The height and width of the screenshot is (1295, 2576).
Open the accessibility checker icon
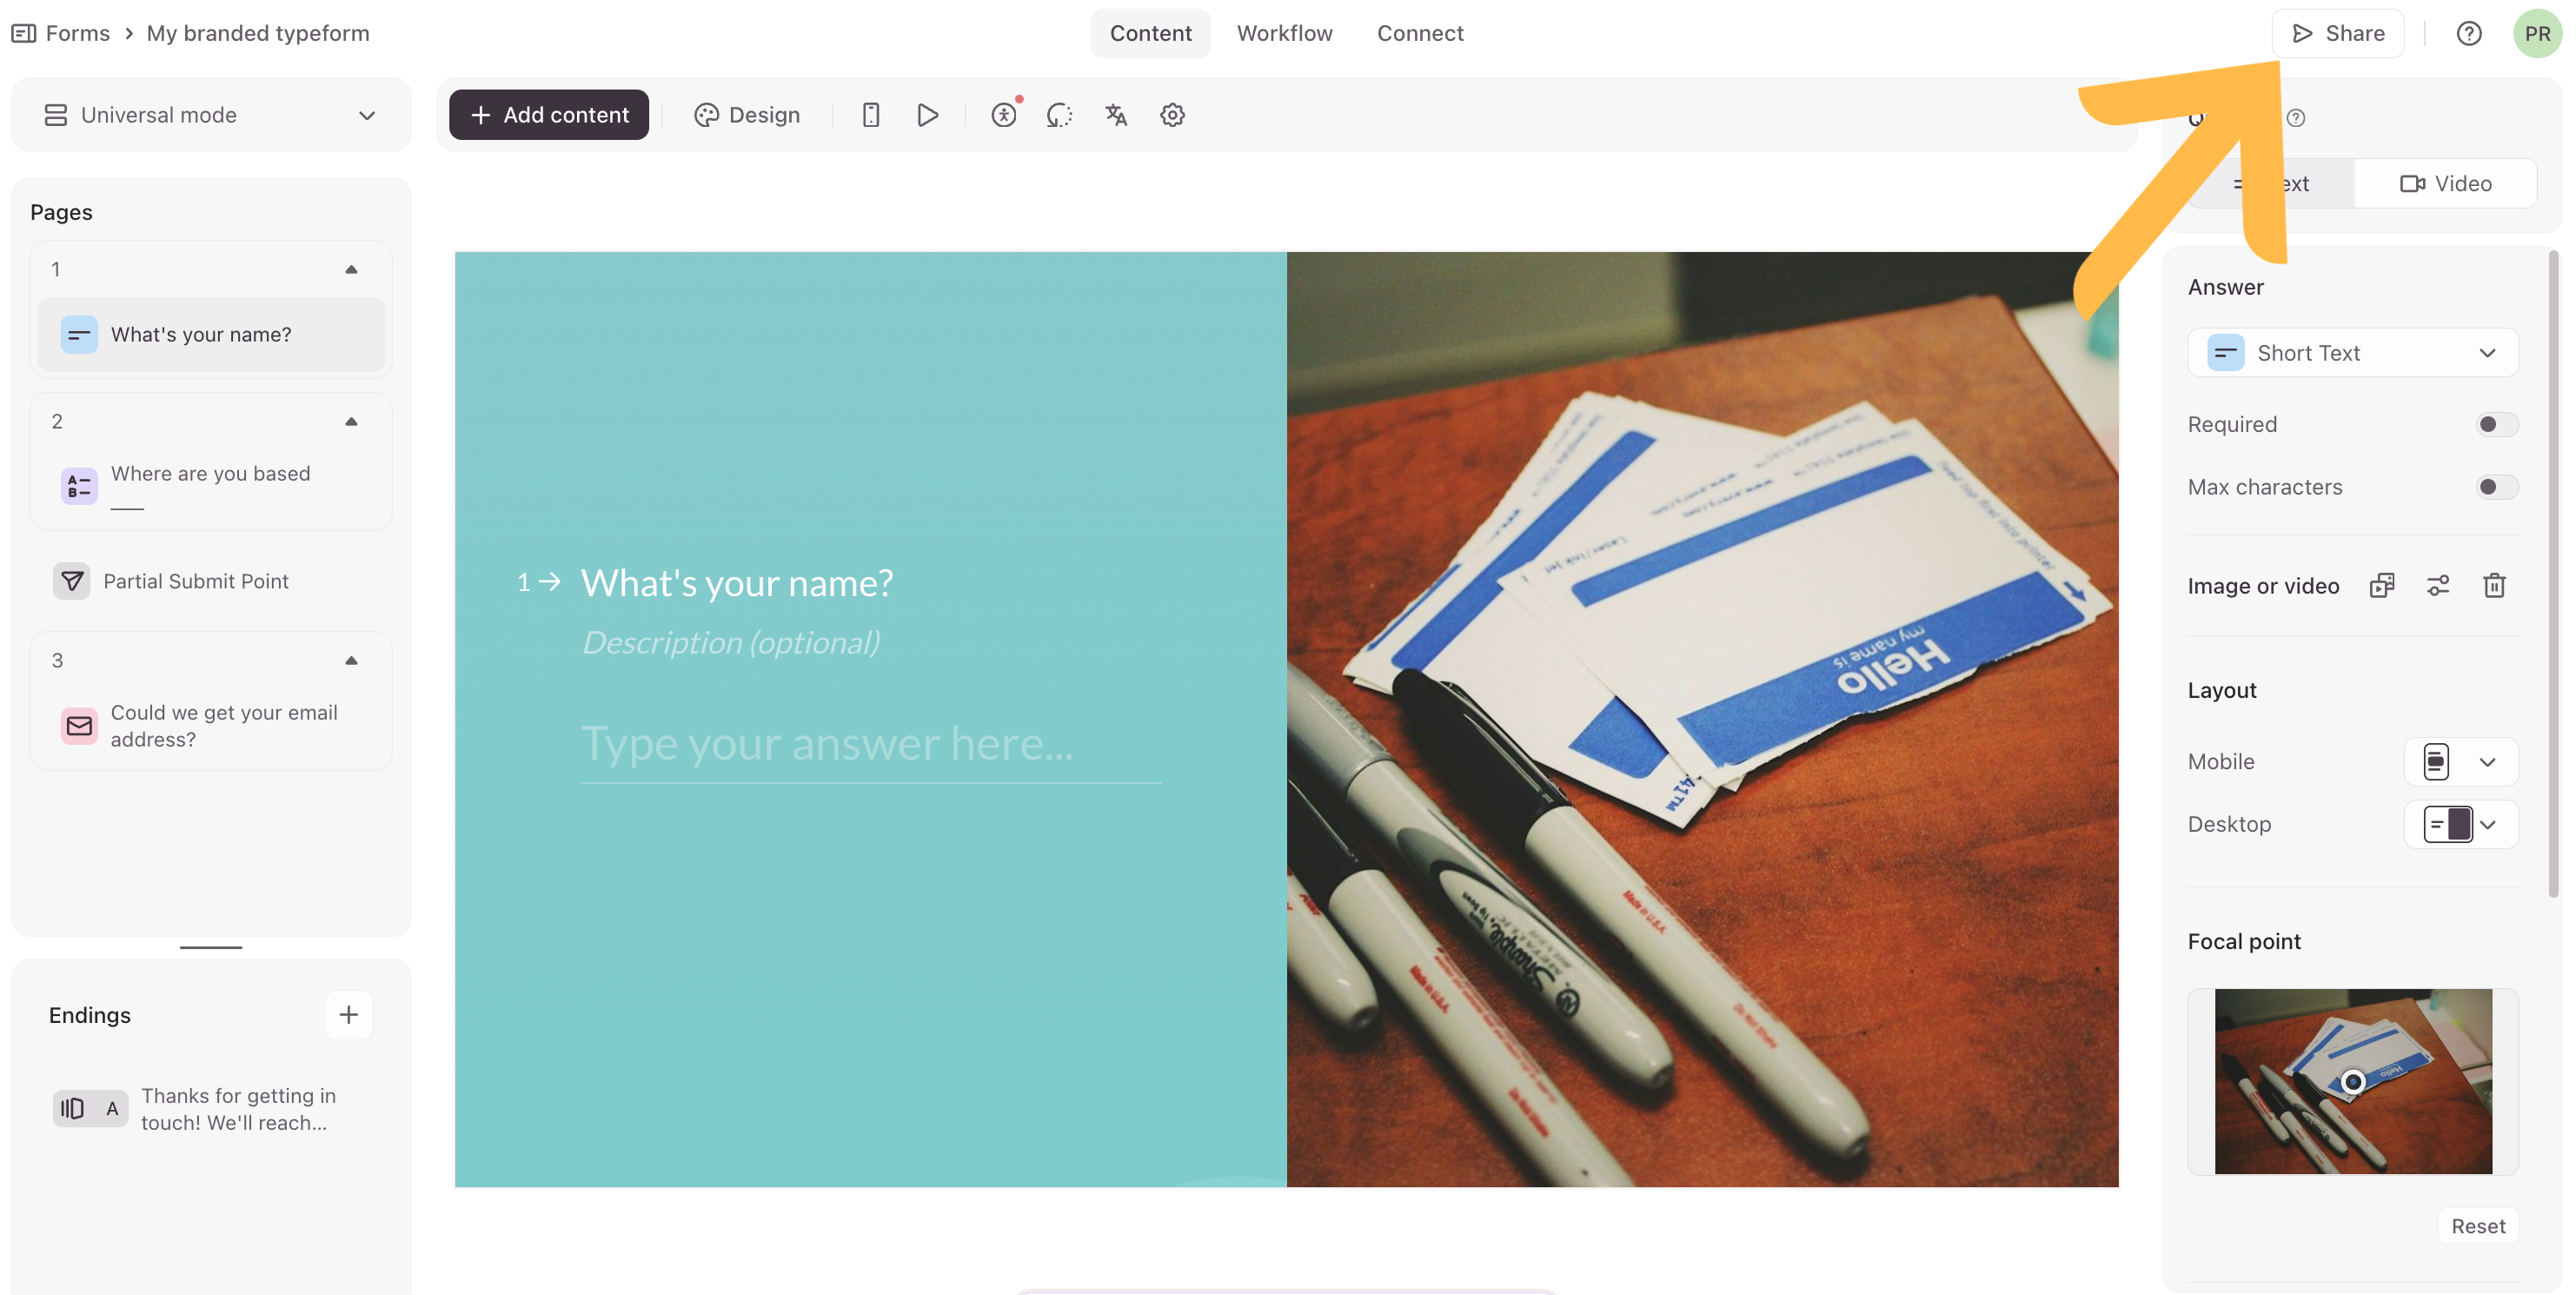(1003, 115)
